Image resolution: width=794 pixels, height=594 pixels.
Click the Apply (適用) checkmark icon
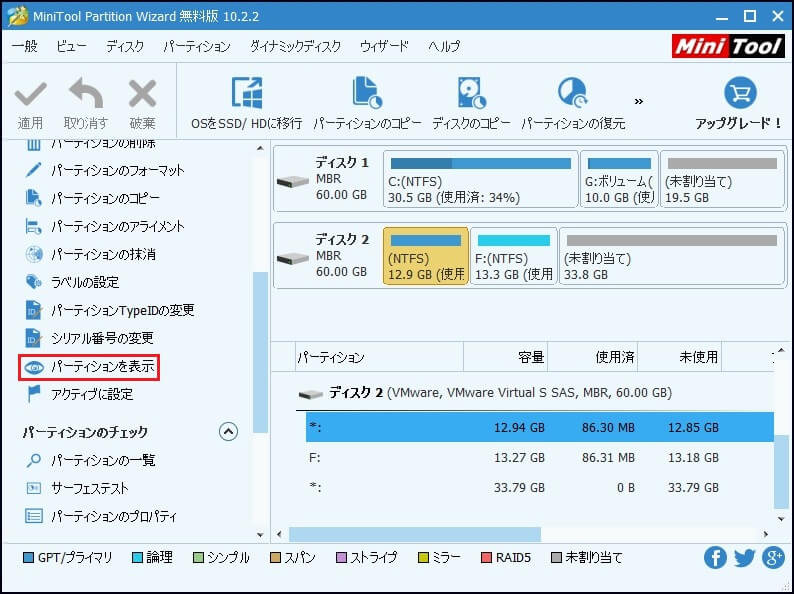pos(30,95)
